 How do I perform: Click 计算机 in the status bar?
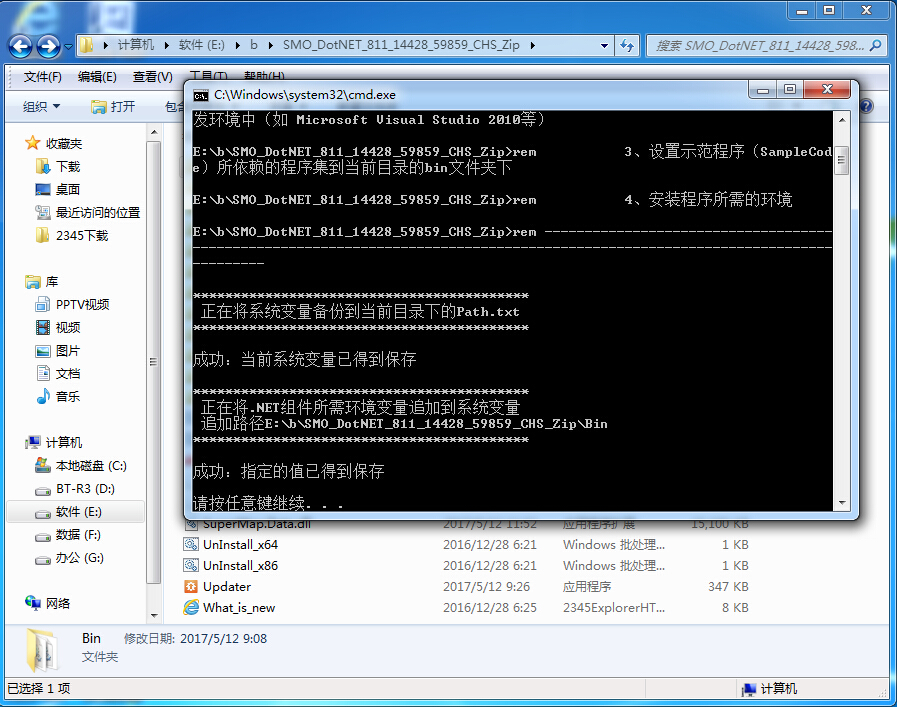point(769,689)
